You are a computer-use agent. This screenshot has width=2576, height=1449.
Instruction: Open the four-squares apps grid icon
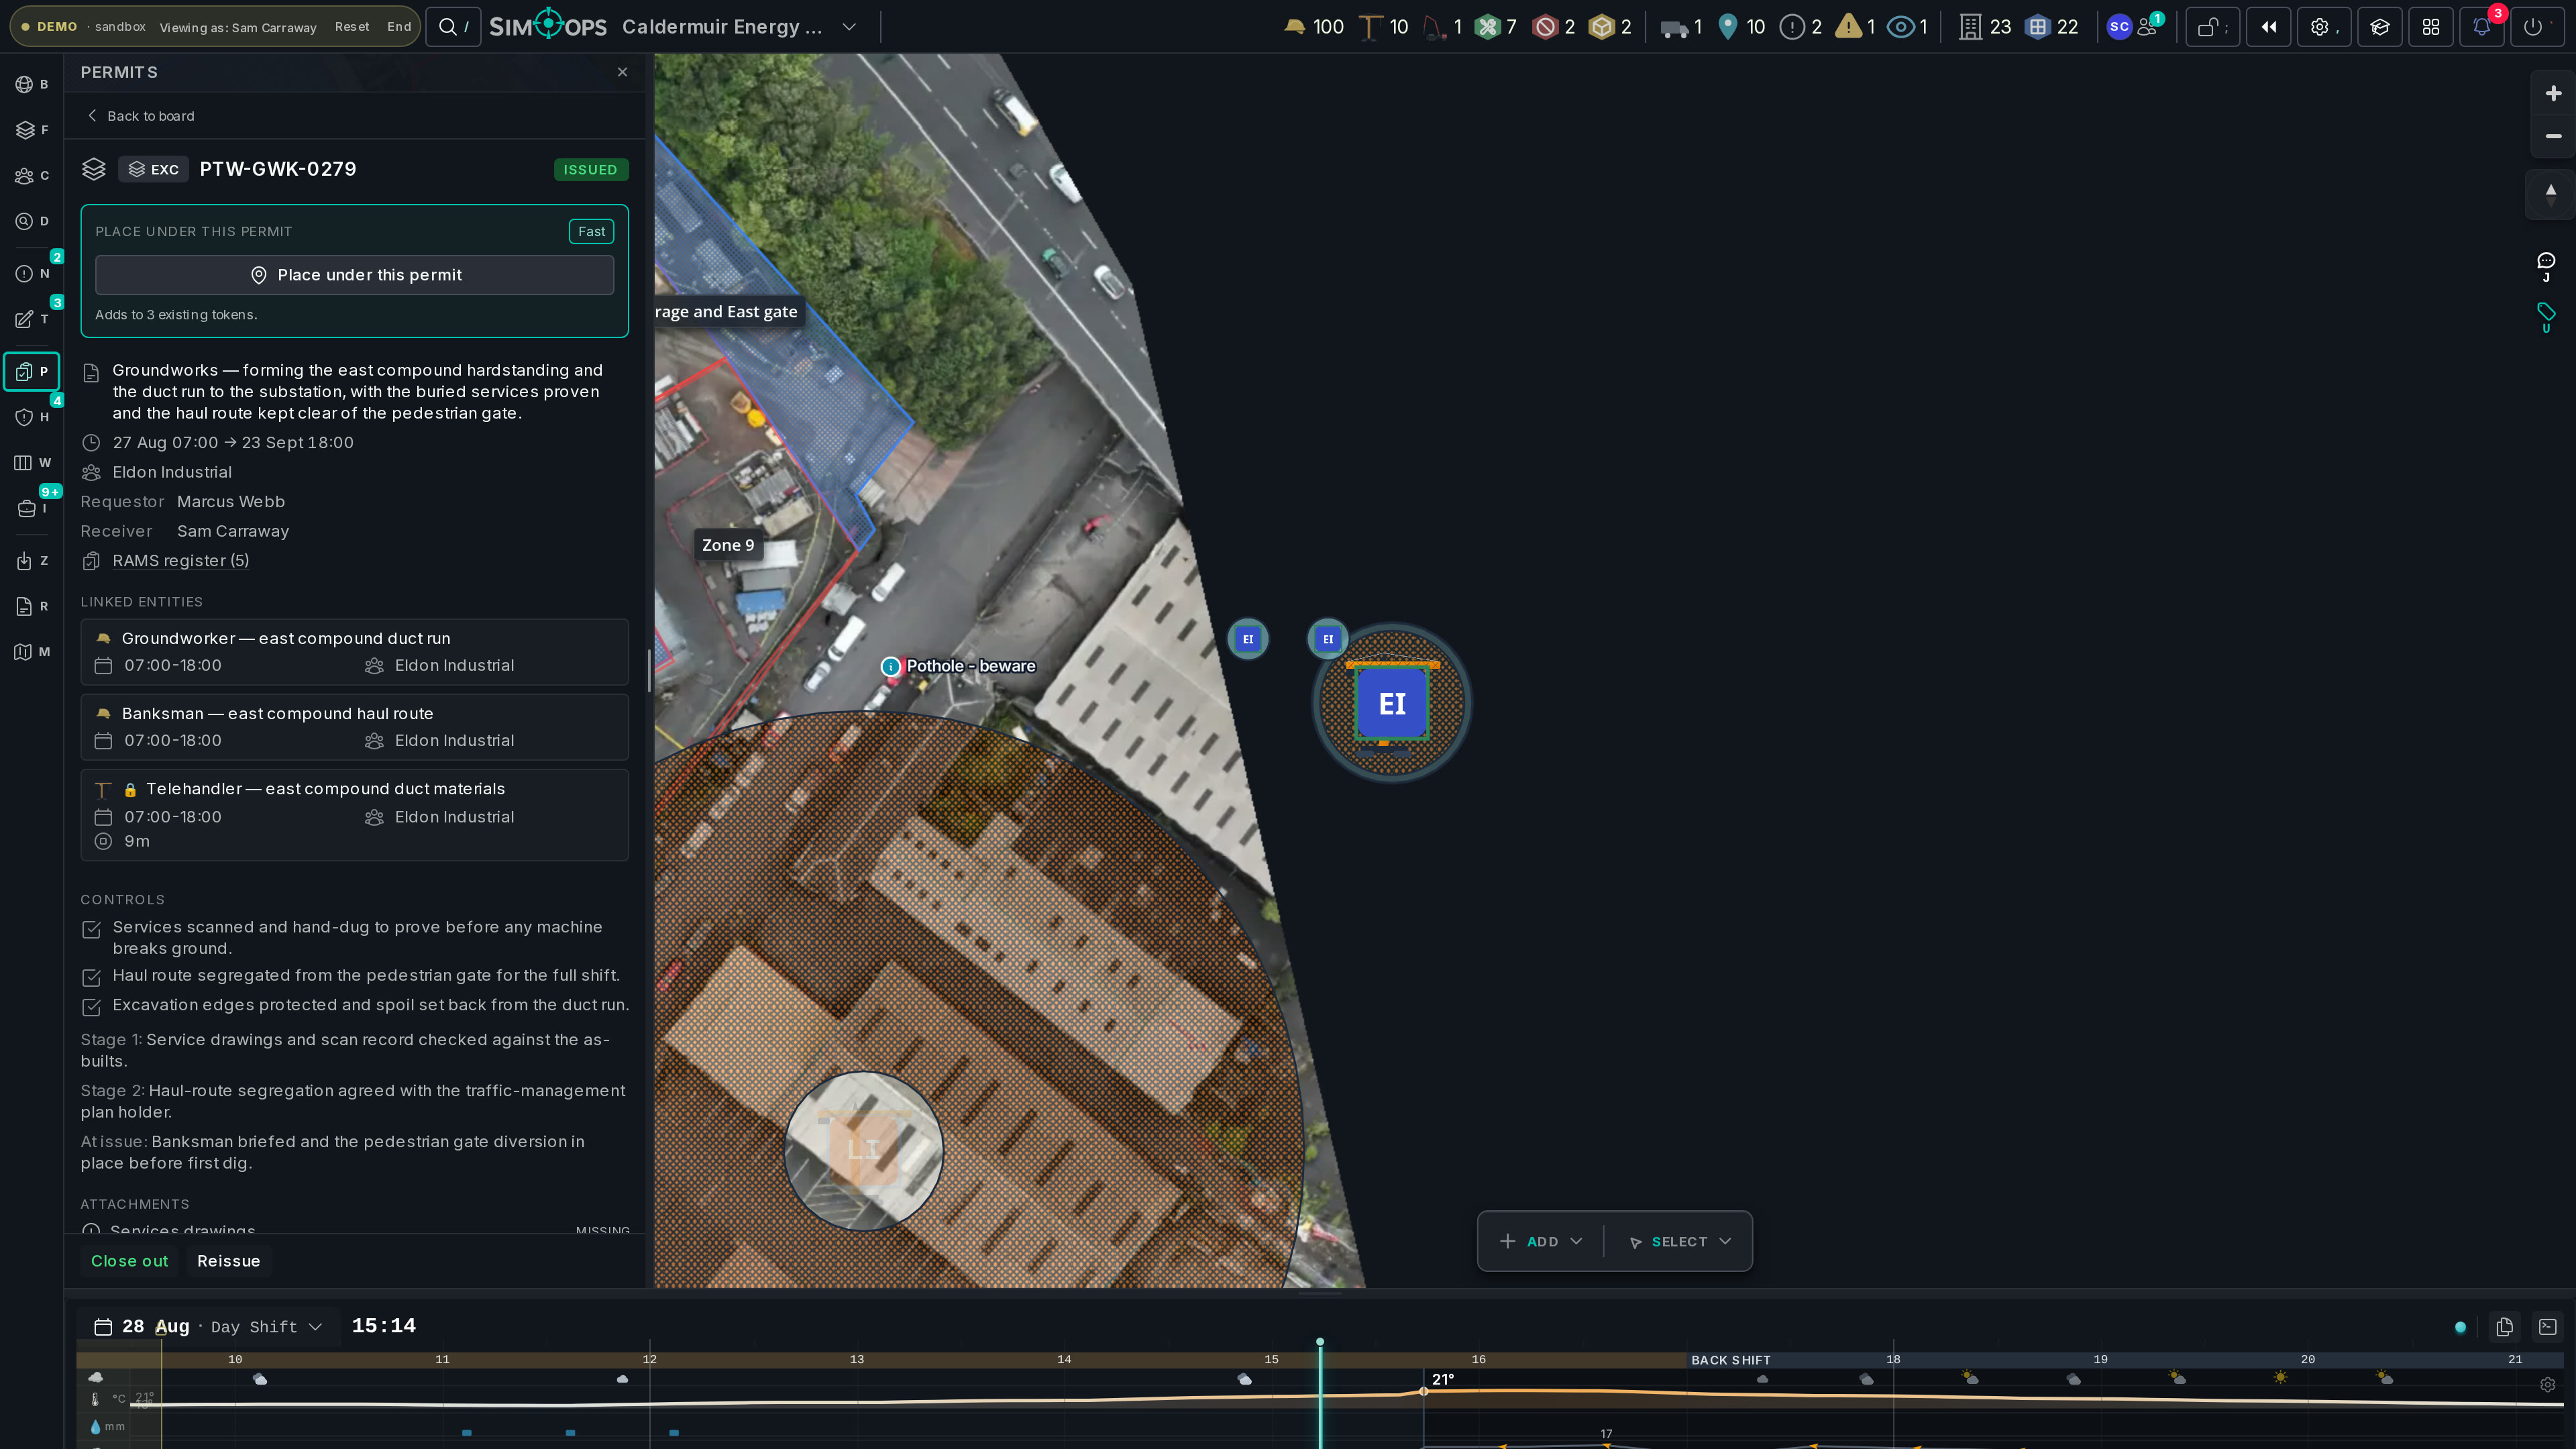[2431, 27]
